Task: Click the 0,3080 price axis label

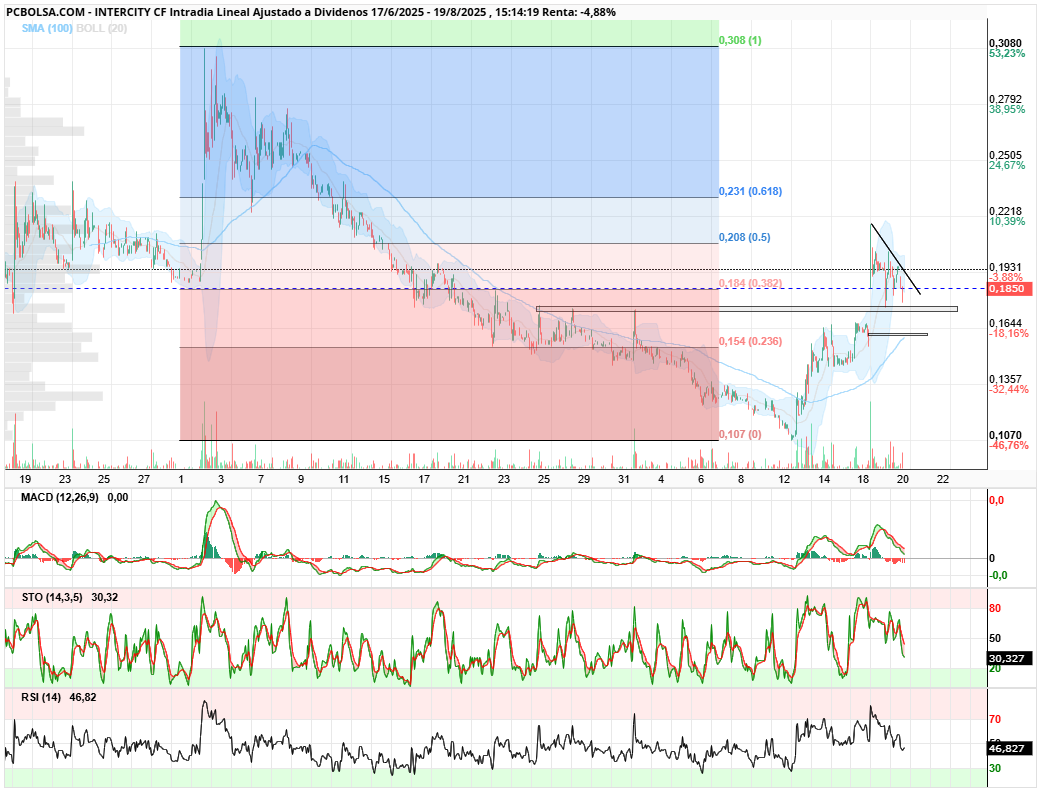Action: tap(1005, 43)
